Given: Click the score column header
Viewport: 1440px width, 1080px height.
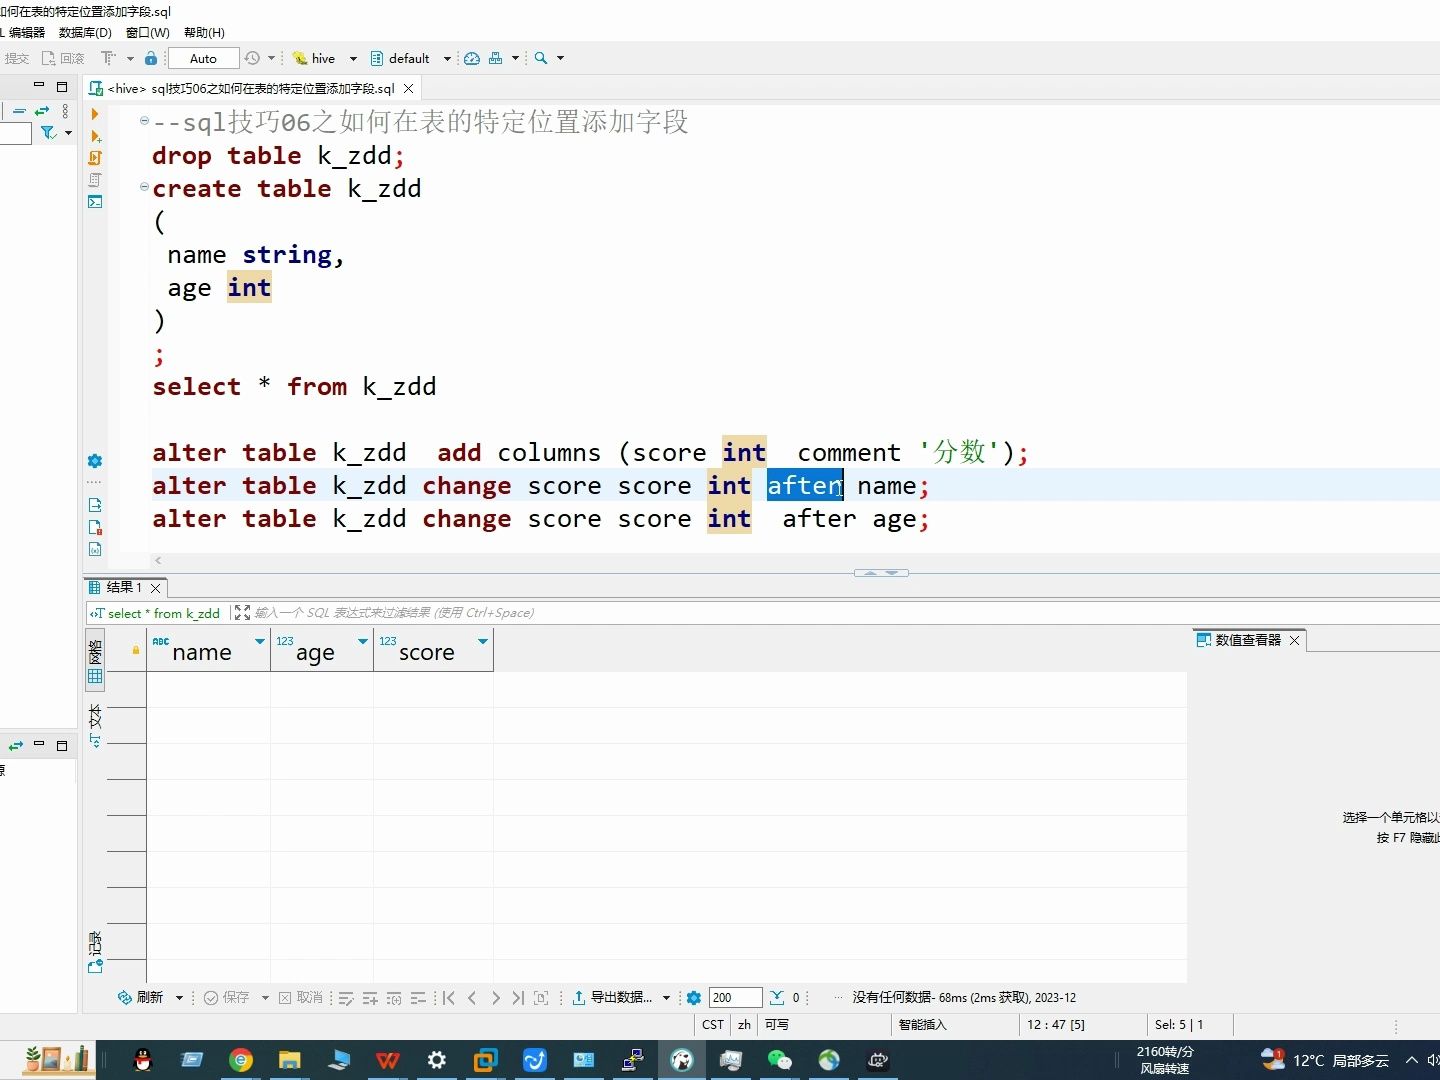Looking at the screenshot, I should [x=433, y=651].
